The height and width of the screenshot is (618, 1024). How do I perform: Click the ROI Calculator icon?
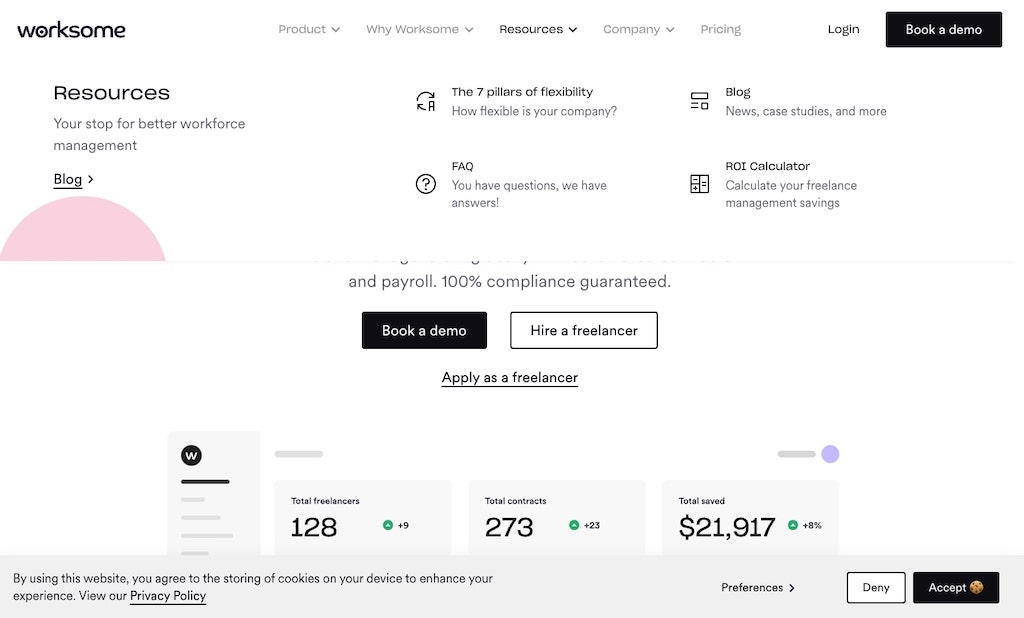click(699, 184)
